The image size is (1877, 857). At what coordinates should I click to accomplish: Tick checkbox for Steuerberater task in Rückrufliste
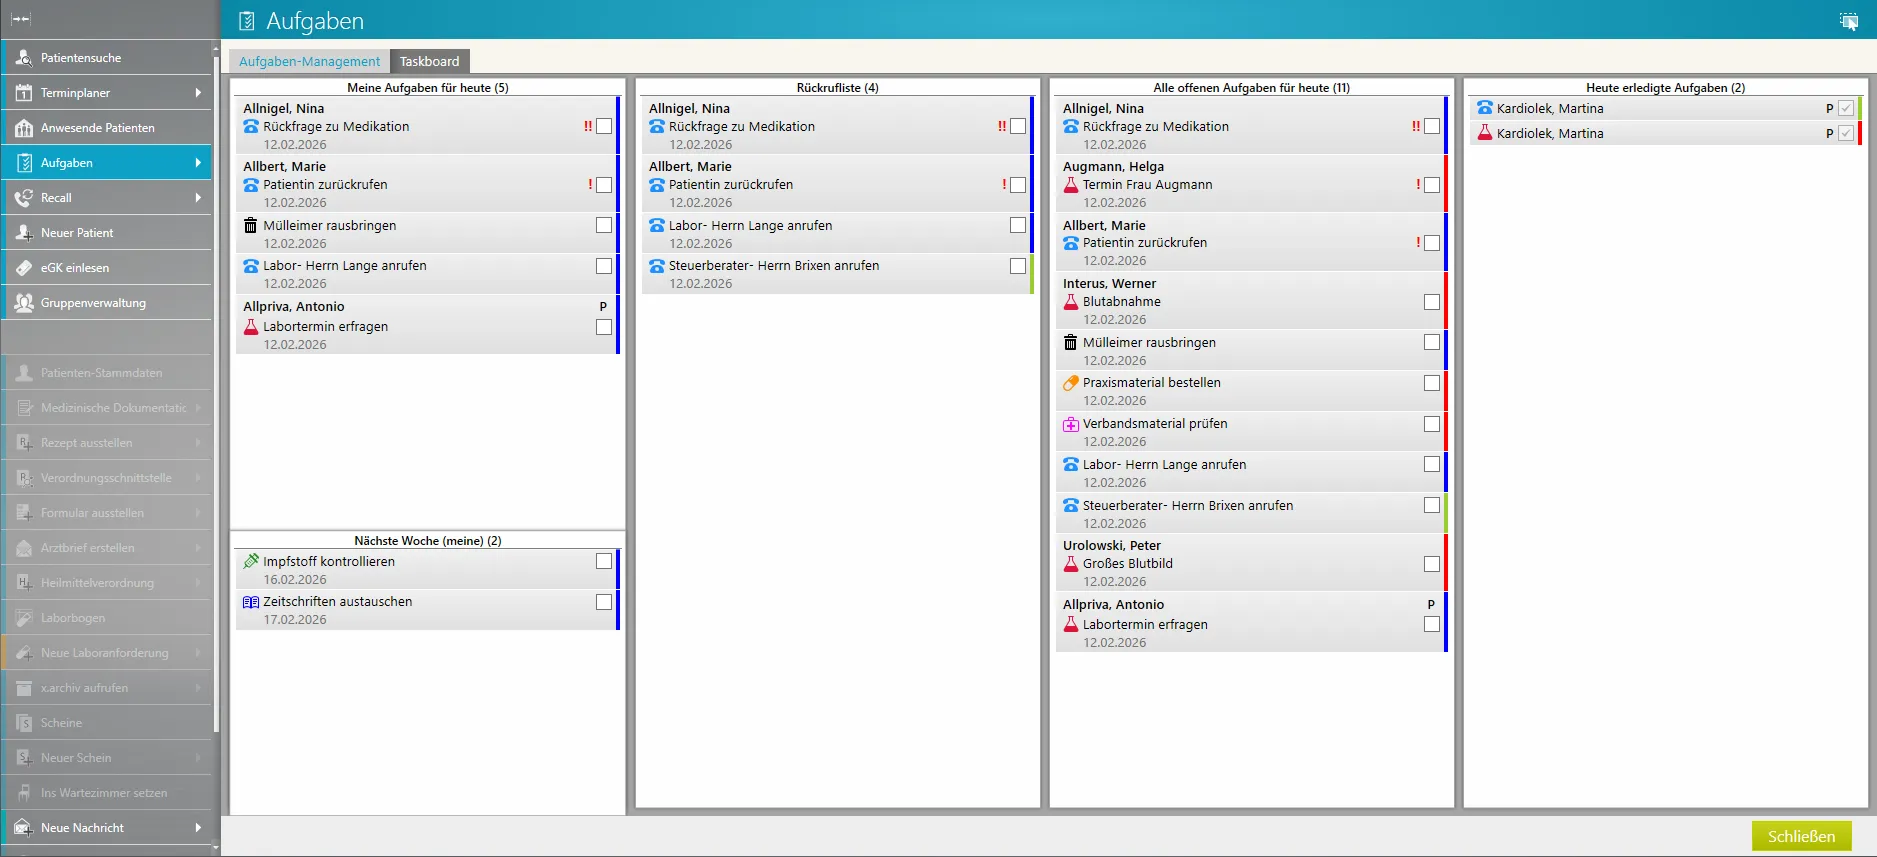pyautogui.click(x=1018, y=266)
